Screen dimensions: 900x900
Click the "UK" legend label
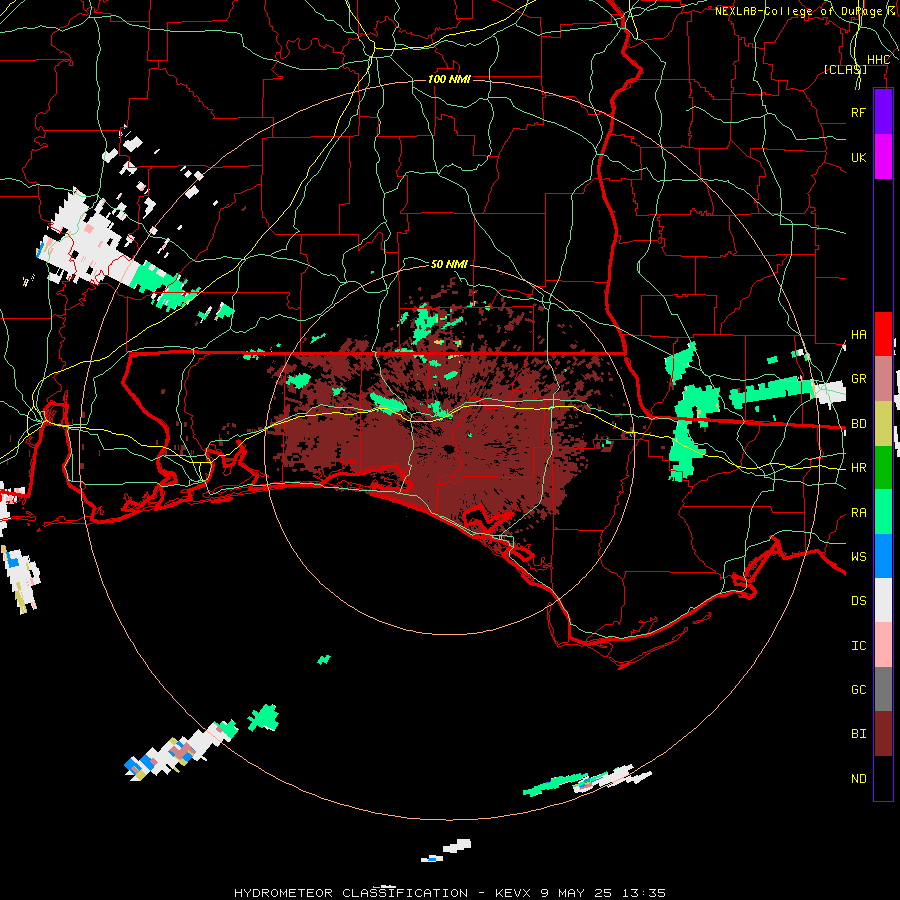(x=858, y=157)
